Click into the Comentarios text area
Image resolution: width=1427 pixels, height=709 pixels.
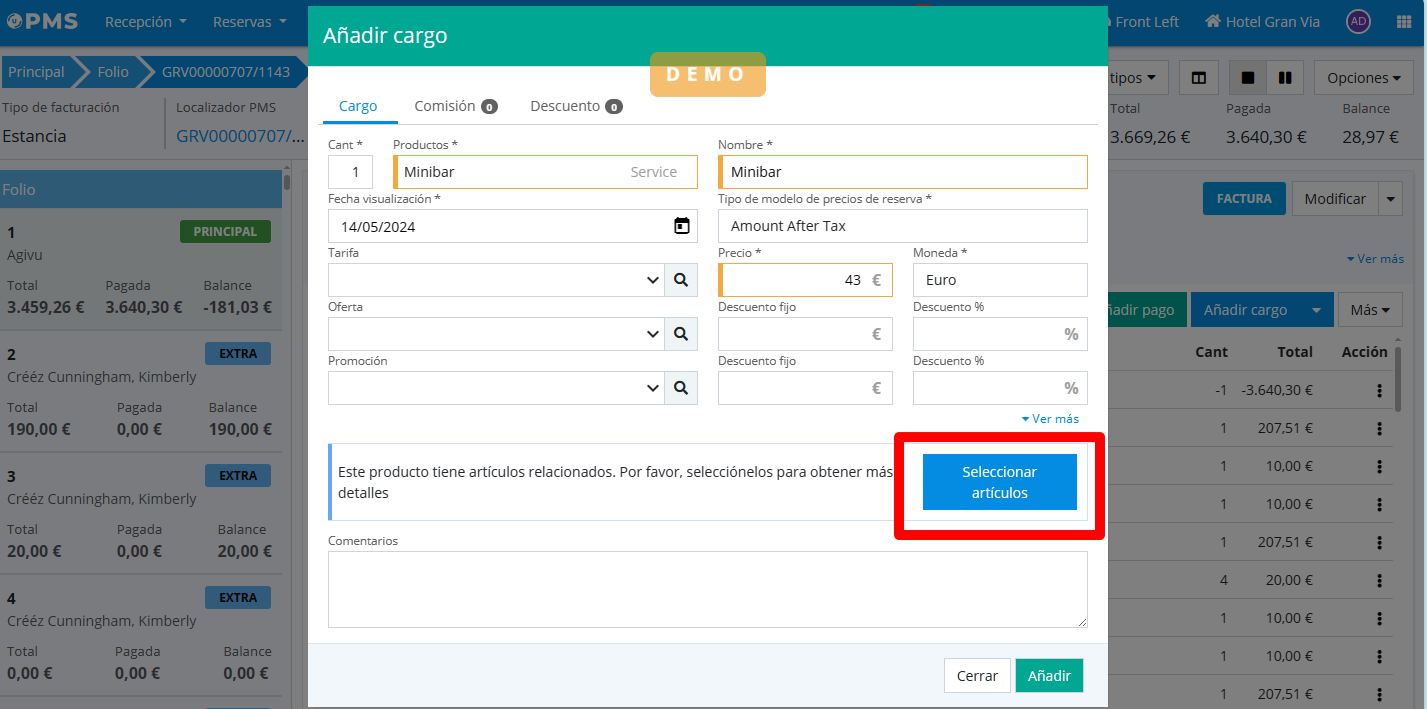pyautogui.click(x=707, y=589)
